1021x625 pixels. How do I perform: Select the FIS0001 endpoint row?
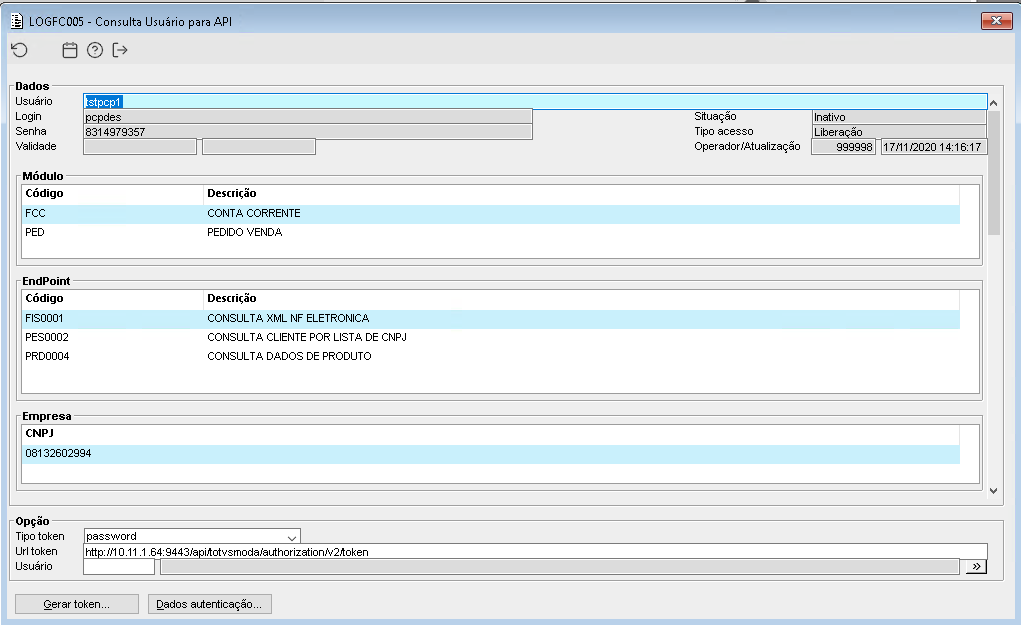coord(491,318)
